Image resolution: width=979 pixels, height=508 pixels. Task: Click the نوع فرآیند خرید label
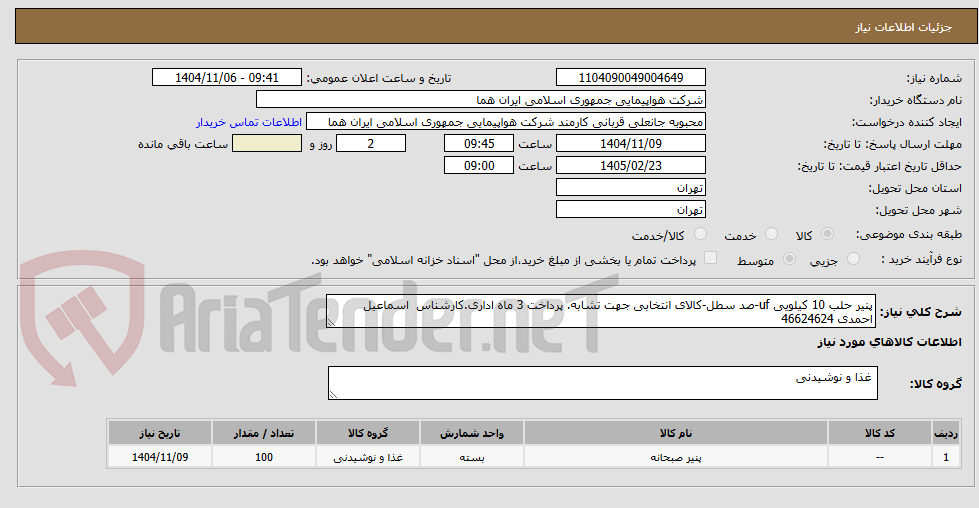pyautogui.click(x=922, y=259)
